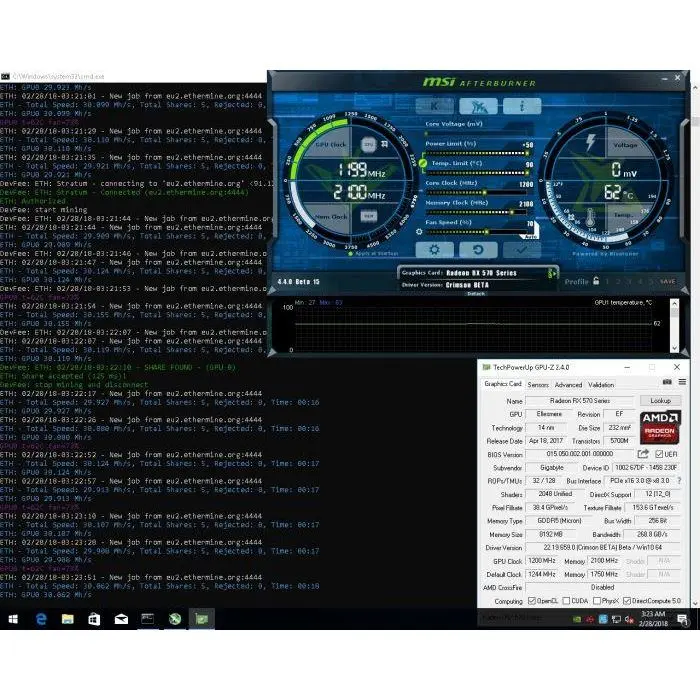The height and width of the screenshot is (700, 700).
Task: Click the profile lock icon
Action: [596, 281]
